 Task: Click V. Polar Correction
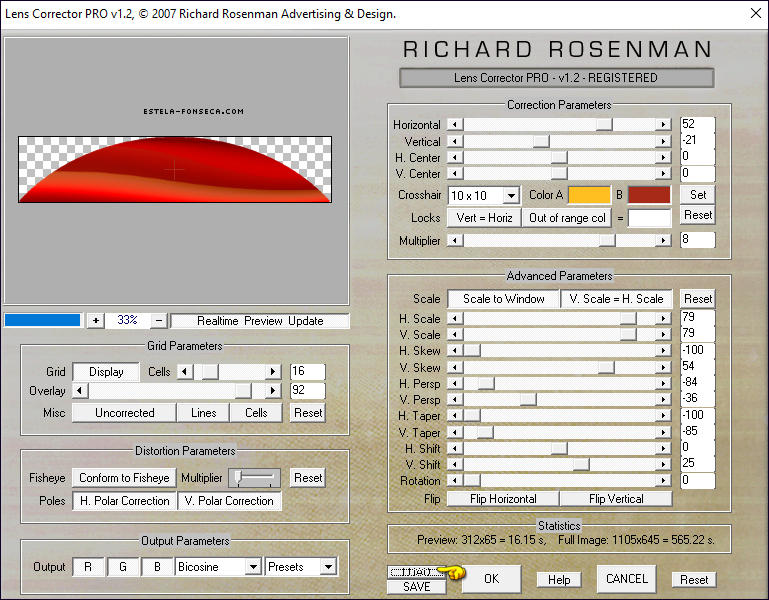coord(229,500)
